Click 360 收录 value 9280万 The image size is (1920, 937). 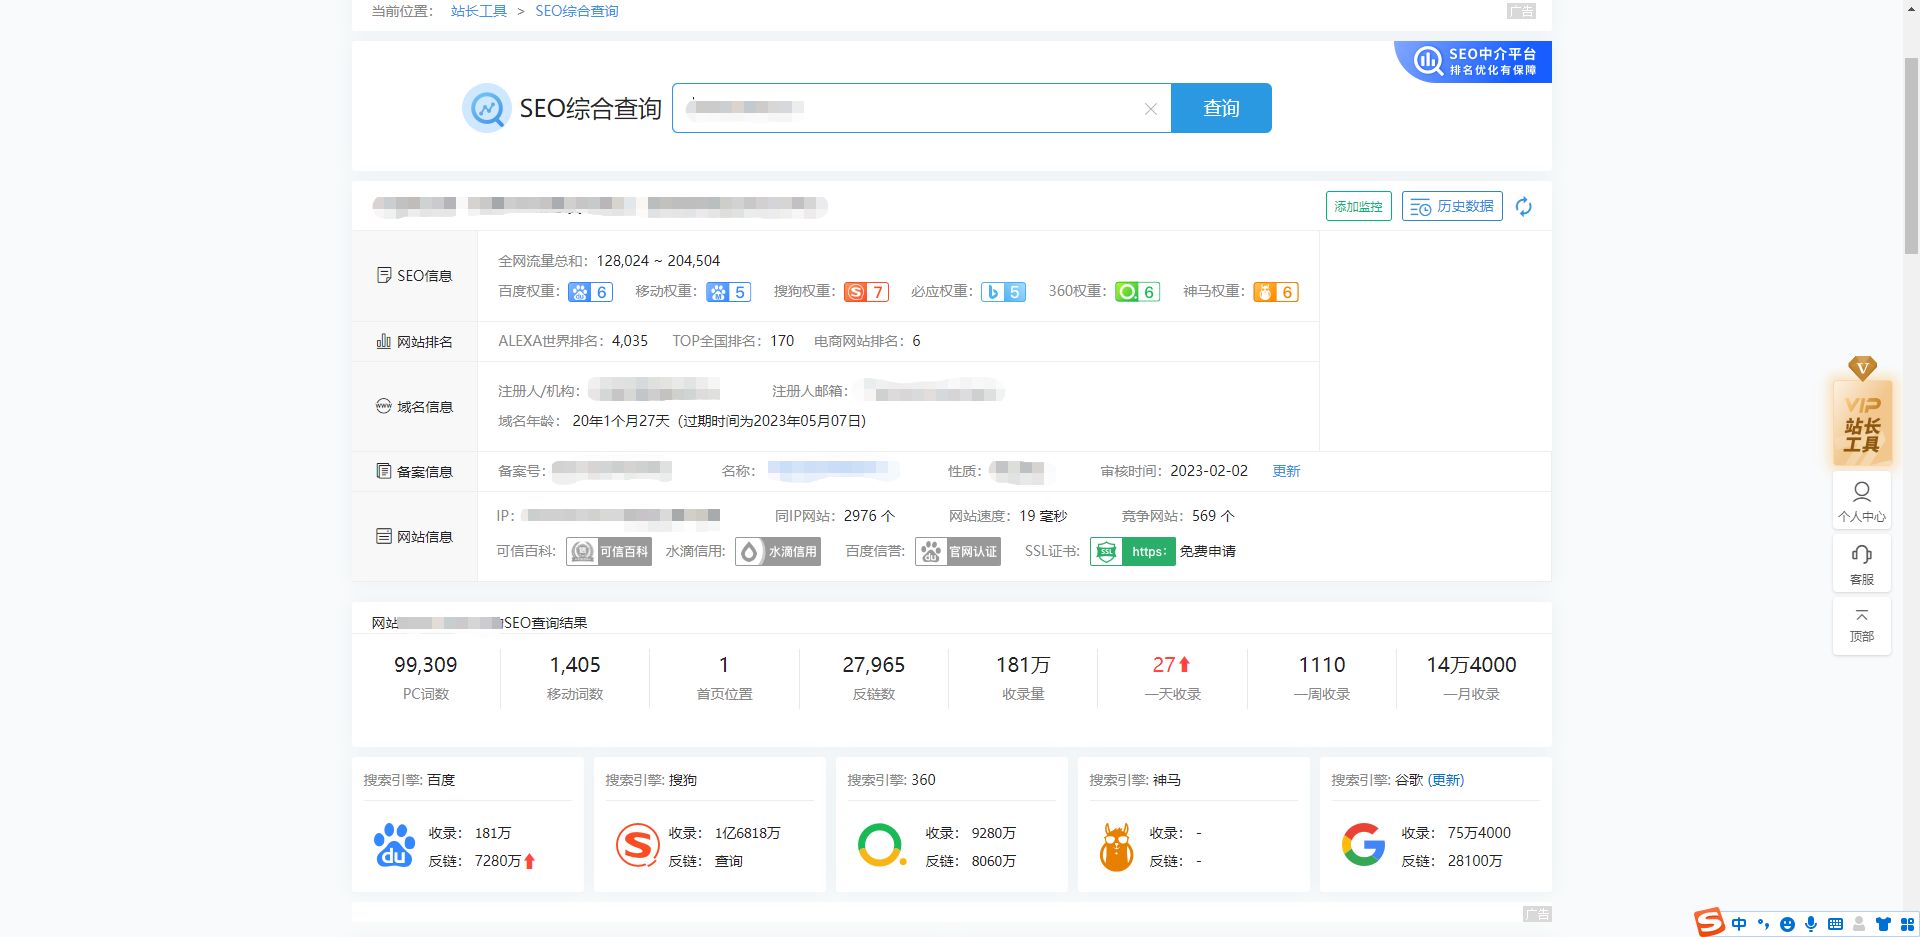(994, 833)
